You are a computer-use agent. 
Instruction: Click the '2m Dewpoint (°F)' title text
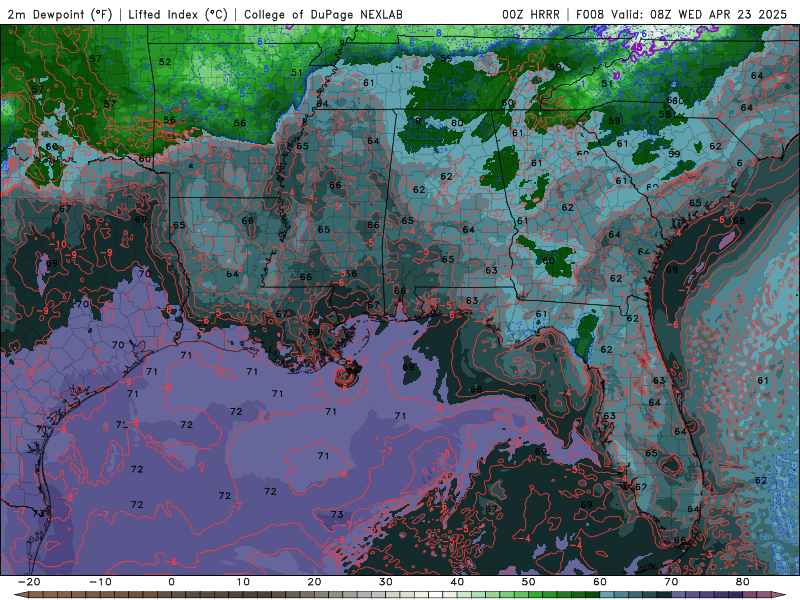59,14
